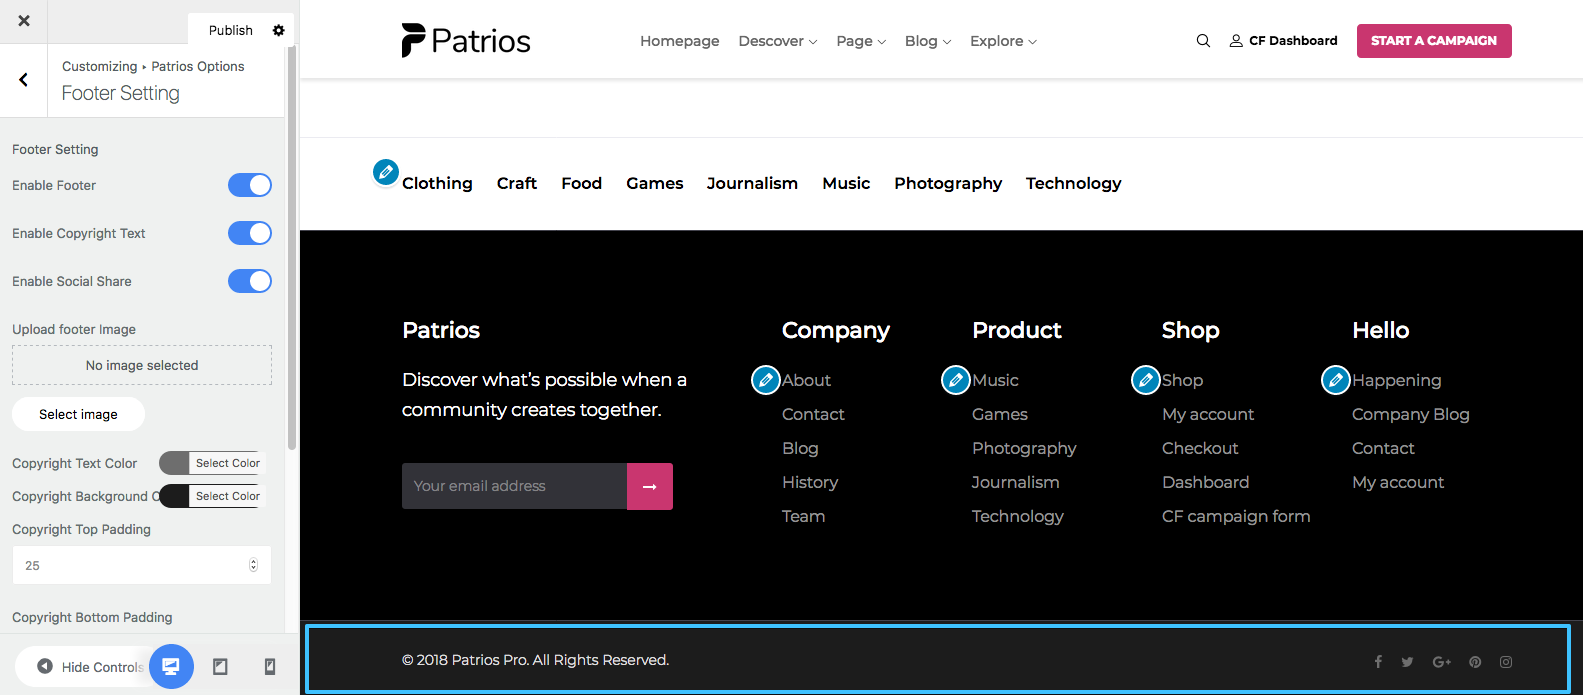Switch to tablet preview mode

pyautogui.click(x=221, y=666)
